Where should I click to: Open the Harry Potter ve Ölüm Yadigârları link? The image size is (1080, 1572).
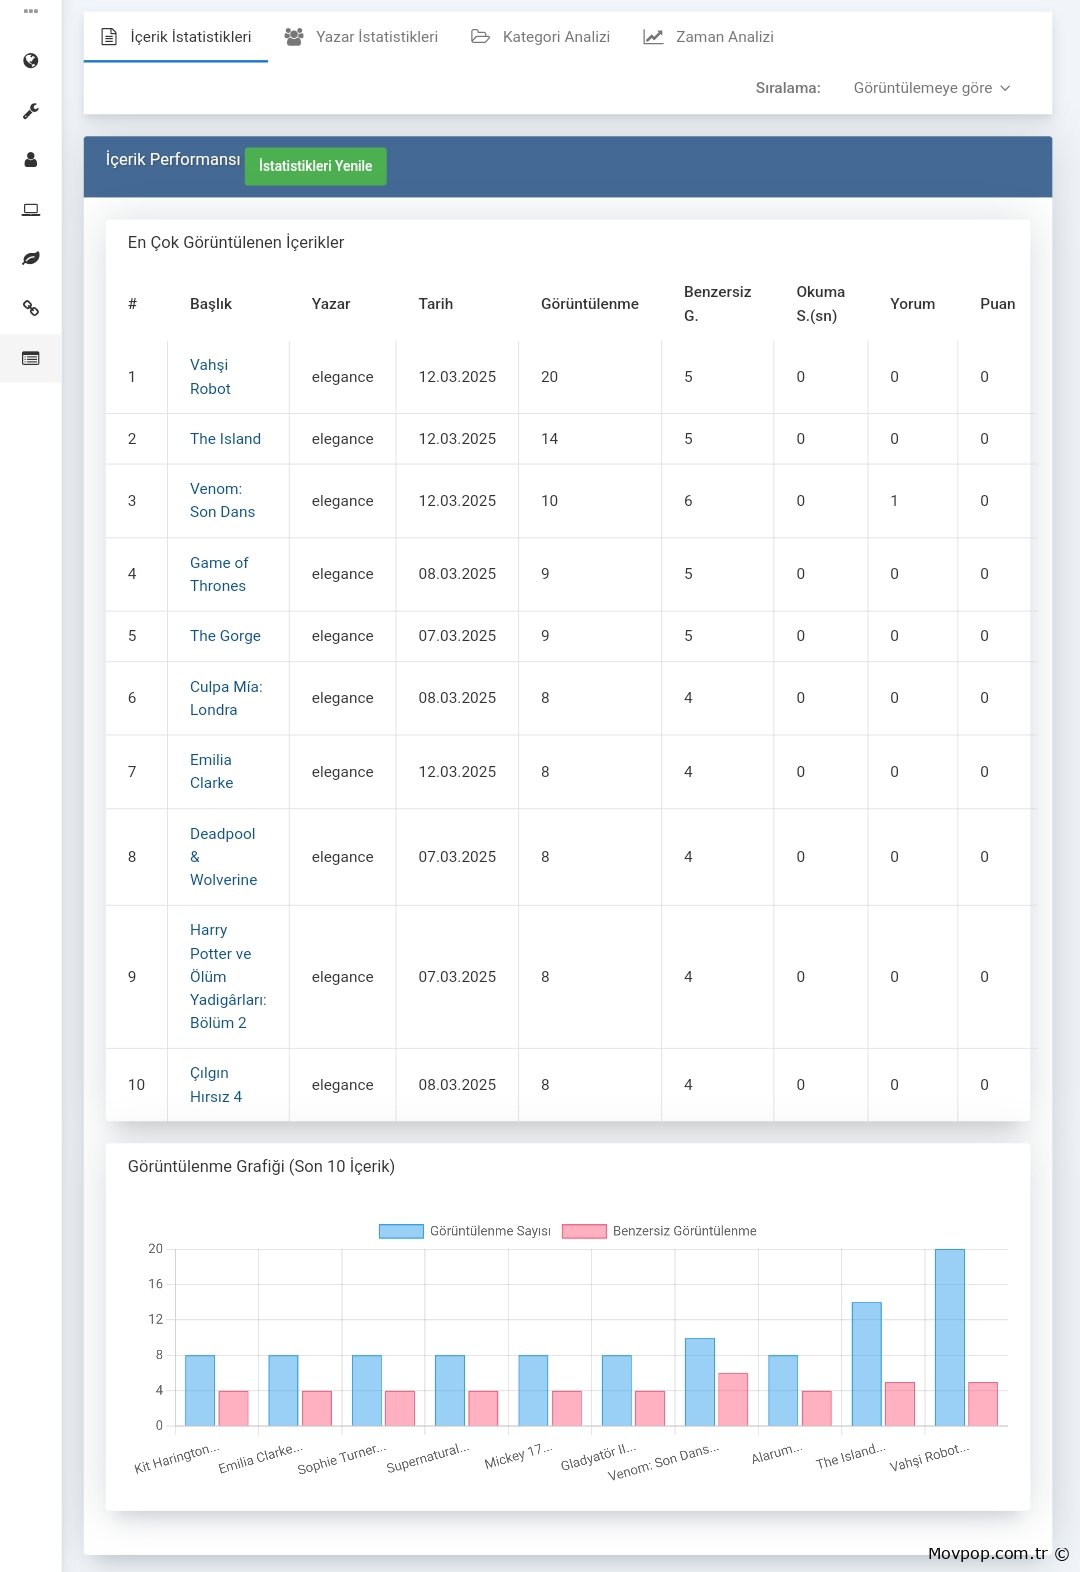pos(228,976)
